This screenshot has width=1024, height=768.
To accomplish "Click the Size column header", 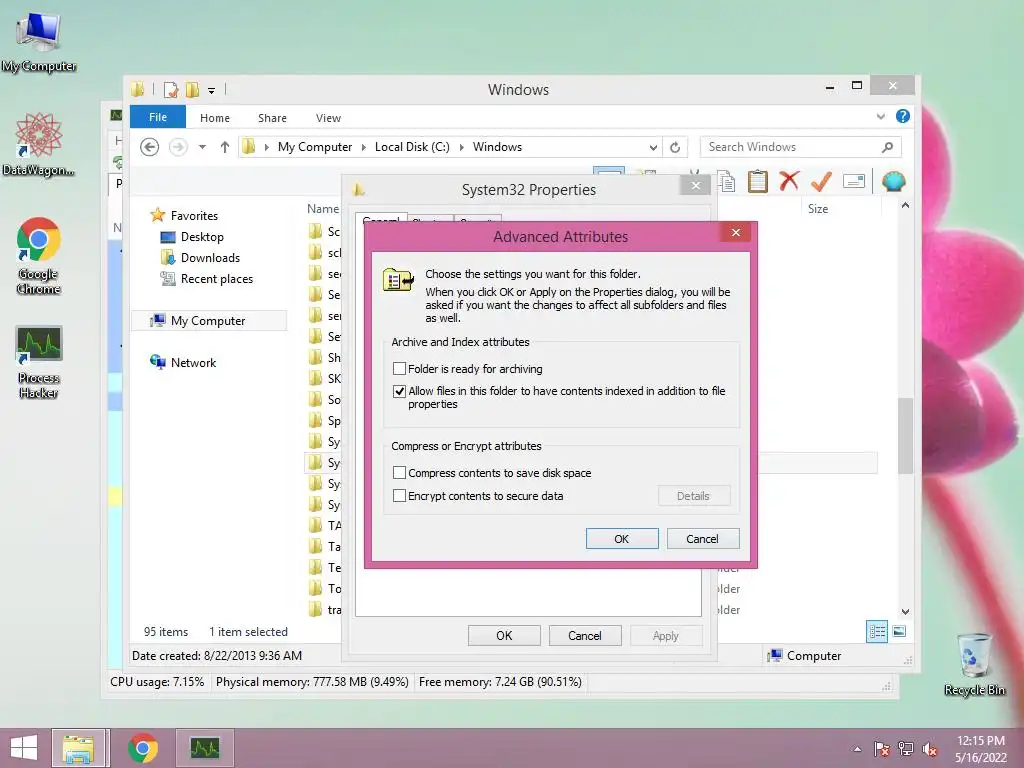I will (x=818, y=209).
